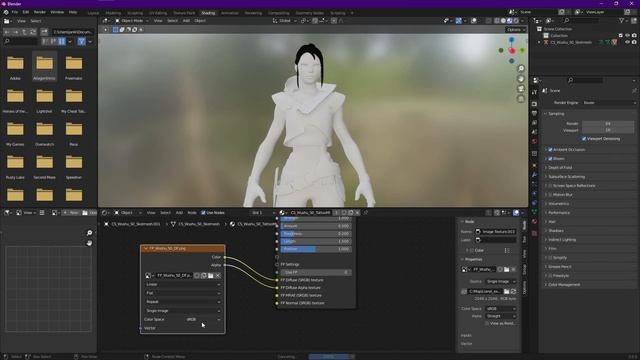Go back using file browser left arrow
This screenshot has width=640, height=360.
pos(7,32)
